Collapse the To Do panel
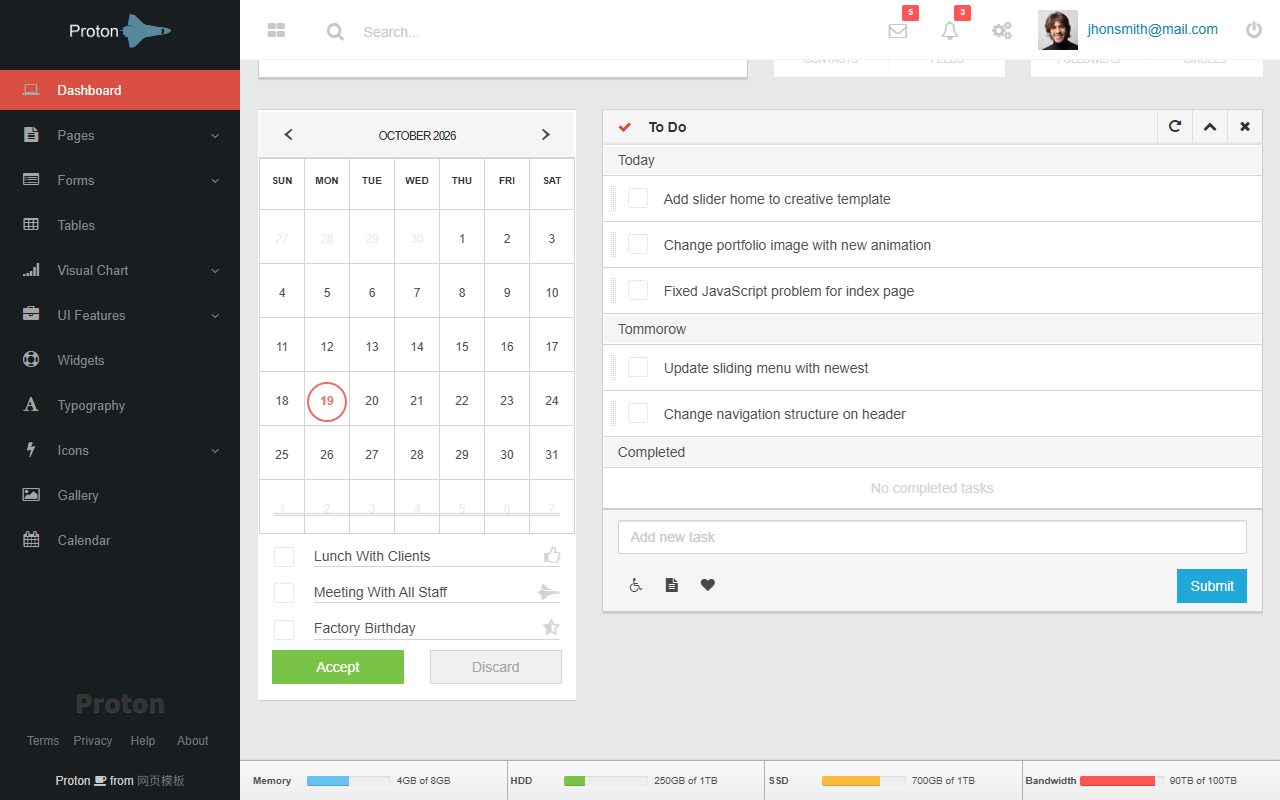Viewport: 1280px width, 800px height. coord(1210,127)
